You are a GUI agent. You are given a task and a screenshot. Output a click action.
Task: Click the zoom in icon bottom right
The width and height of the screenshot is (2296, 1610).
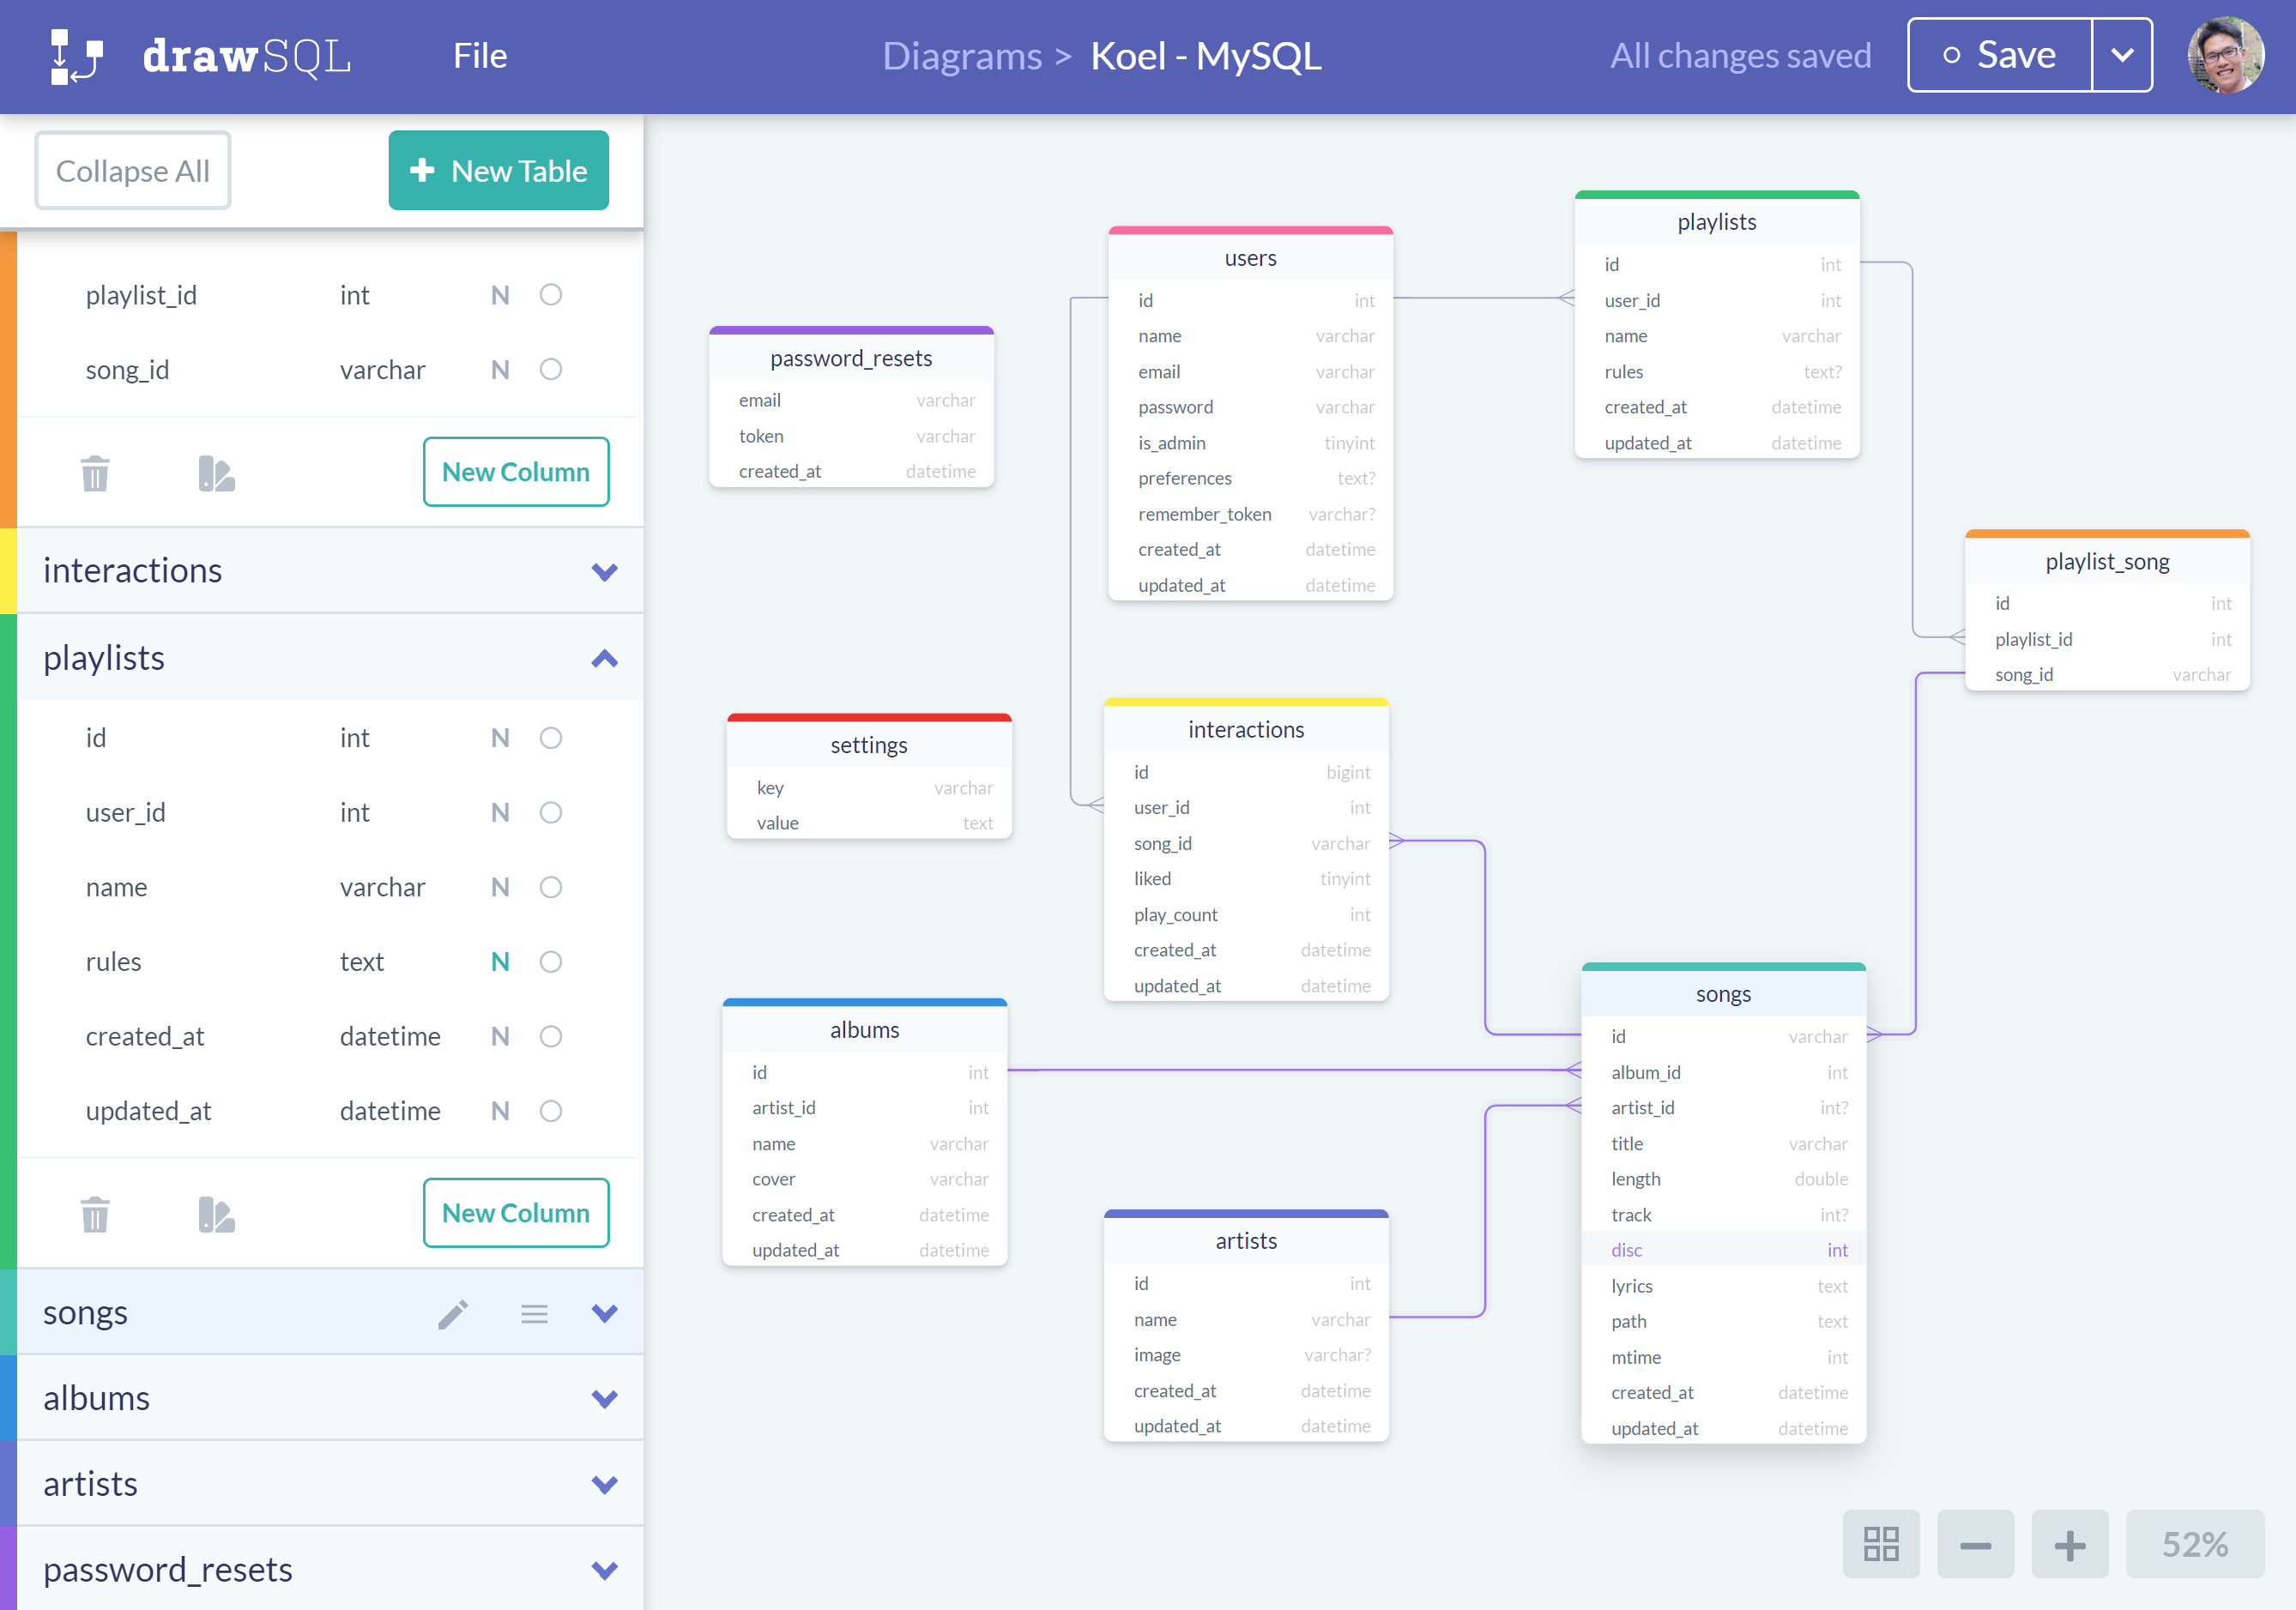[2071, 1542]
